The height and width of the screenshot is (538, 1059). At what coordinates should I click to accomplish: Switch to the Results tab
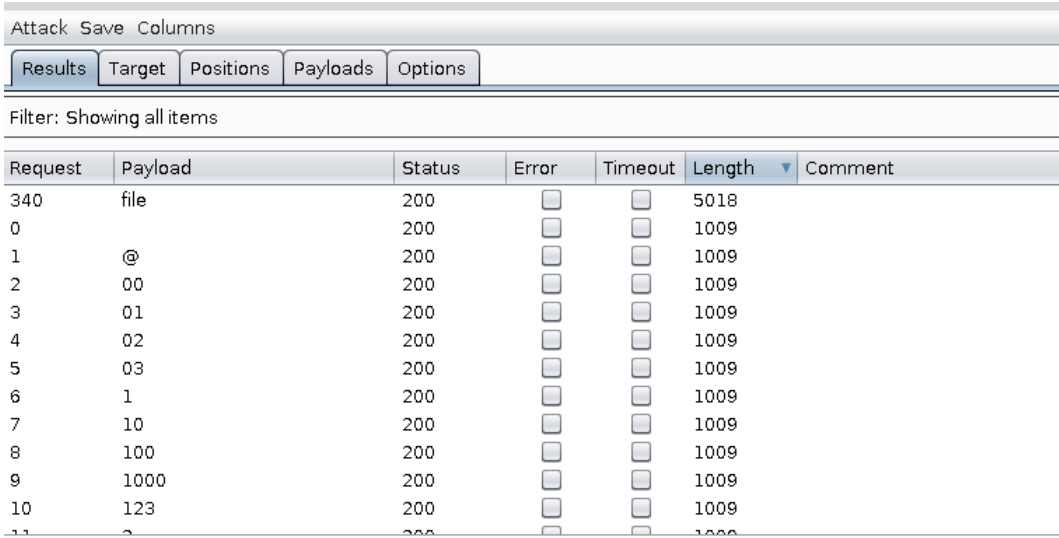tap(53, 68)
